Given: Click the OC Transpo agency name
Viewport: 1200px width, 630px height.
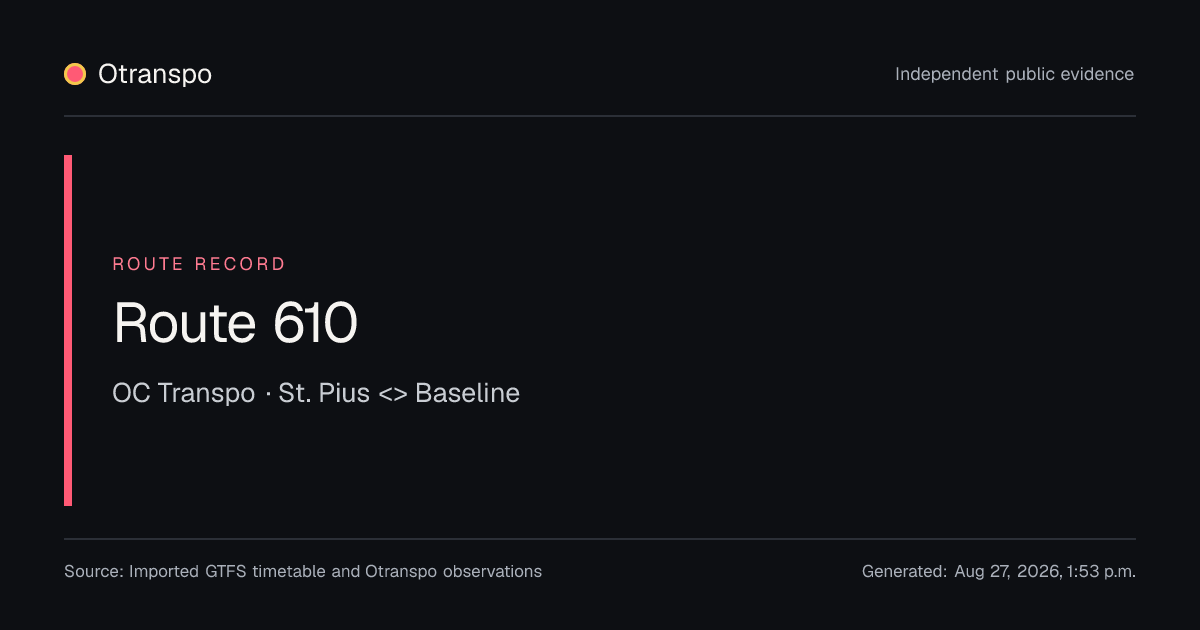Looking at the screenshot, I should [184, 393].
